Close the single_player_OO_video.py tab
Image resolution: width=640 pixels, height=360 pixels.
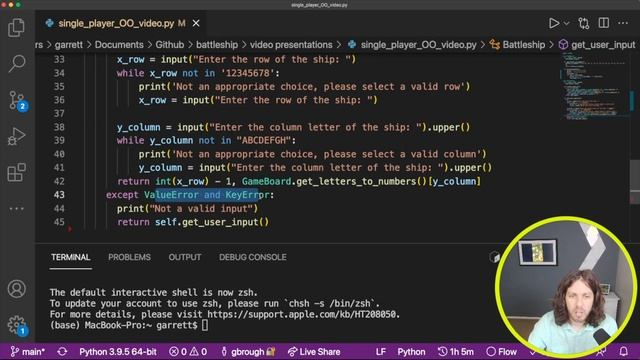click(x=196, y=23)
